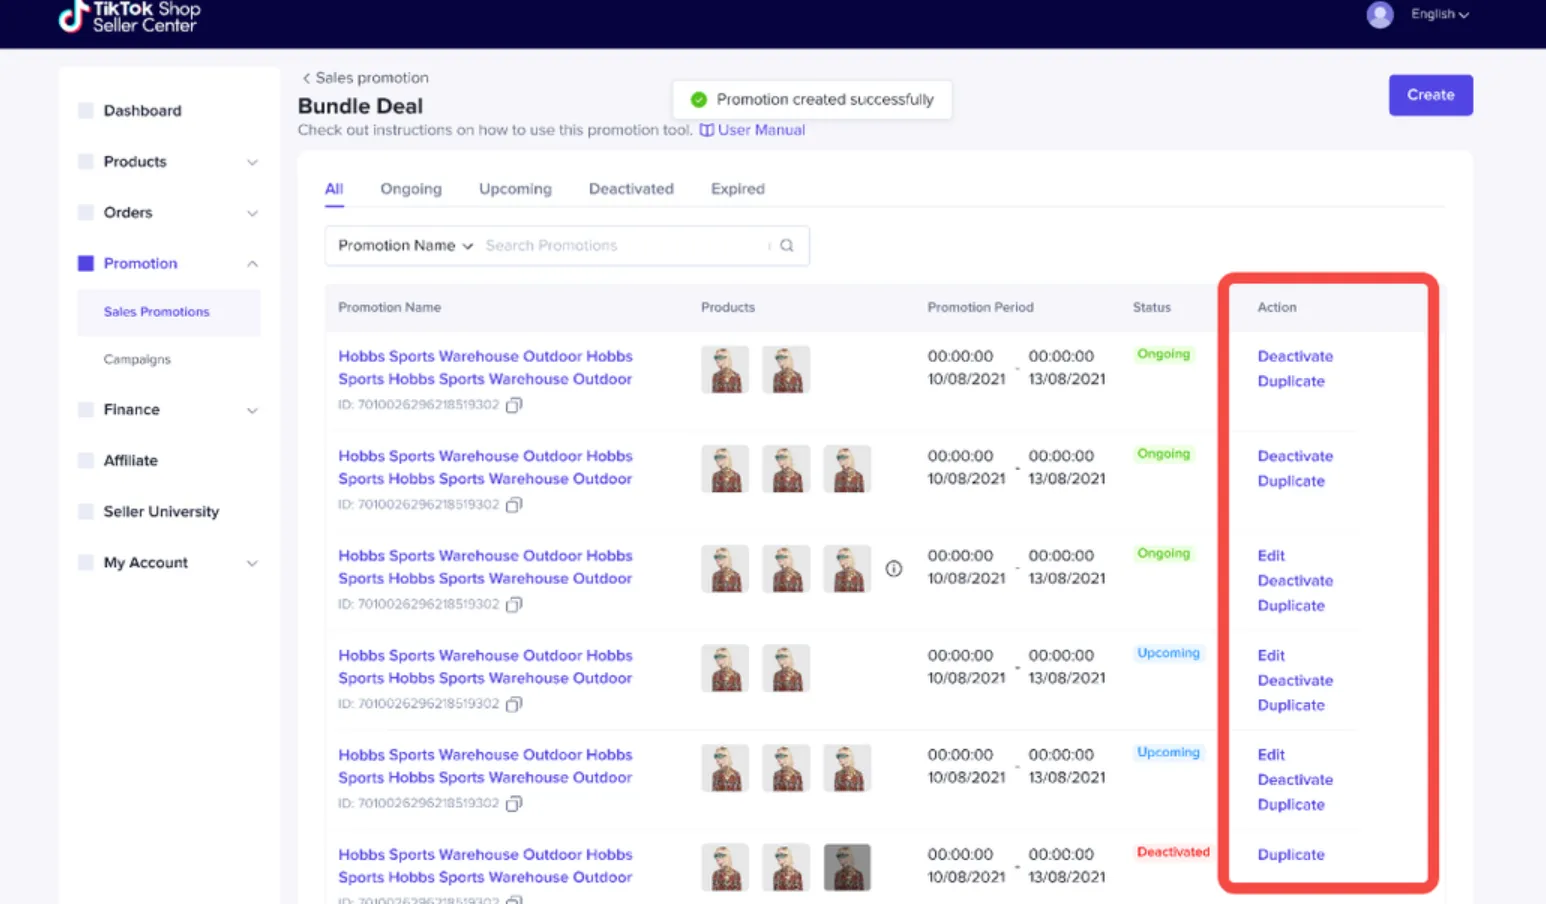Click the info icon beside product thumbnails
This screenshot has width=1546, height=904.
[x=894, y=568]
